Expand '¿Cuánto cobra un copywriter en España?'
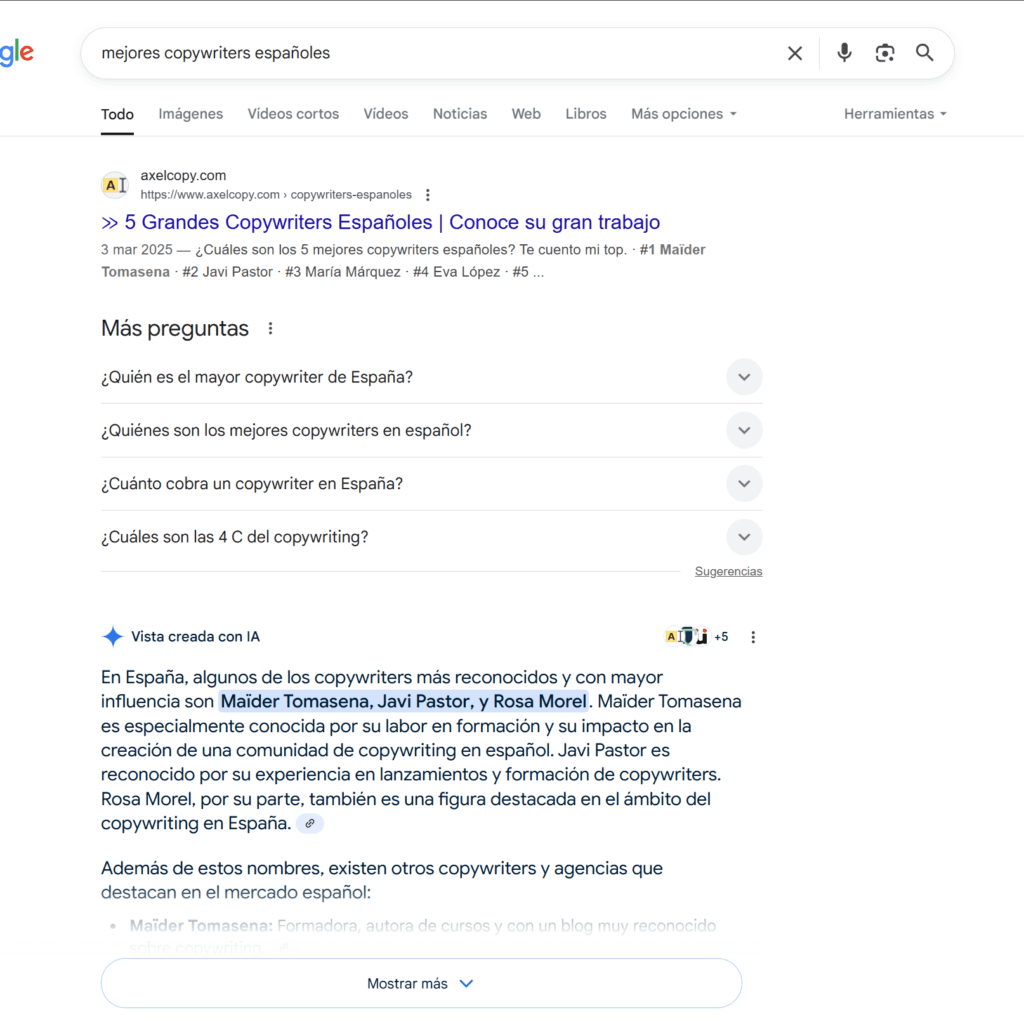1024x1024 pixels. 744,484
